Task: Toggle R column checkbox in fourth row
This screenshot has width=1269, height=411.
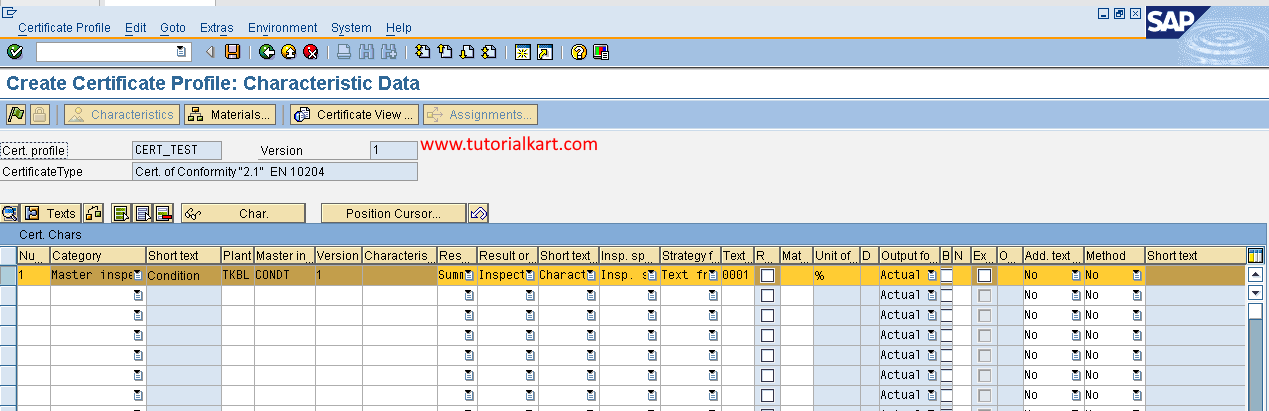Action: tap(767, 335)
